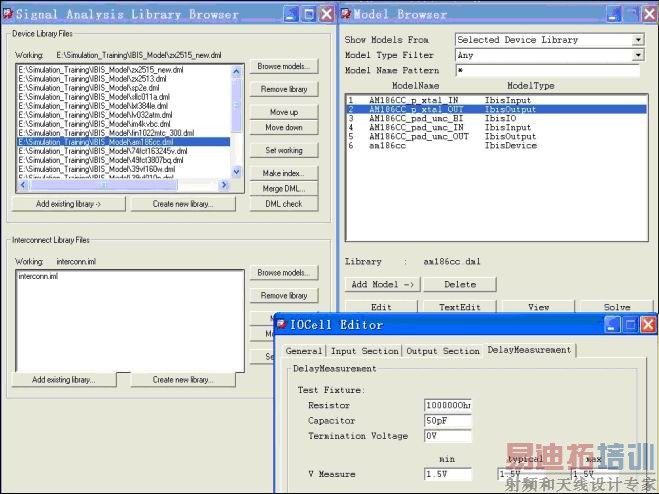Image resolution: width=659 pixels, height=494 pixels.
Task: Minimize the IOCell Editor window
Action: pyautogui.click(x=612, y=325)
